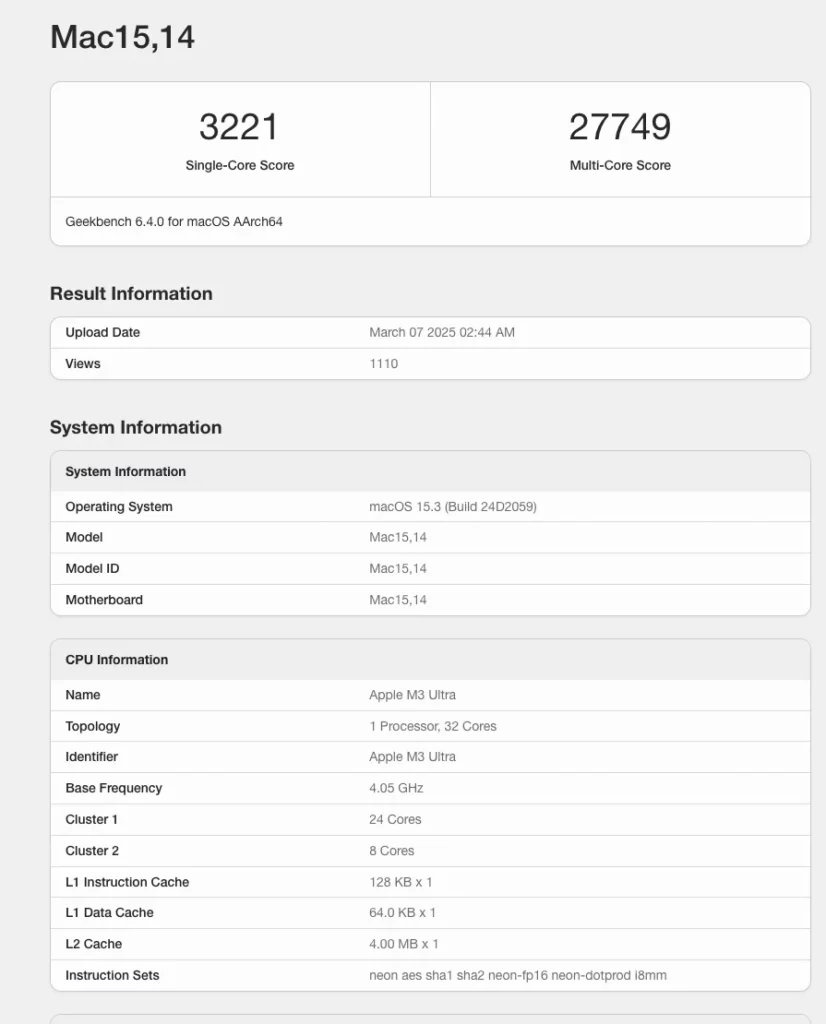Click the Instruction Sets label
The height and width of the screenshot is (1024, 826).
point(112,976)
